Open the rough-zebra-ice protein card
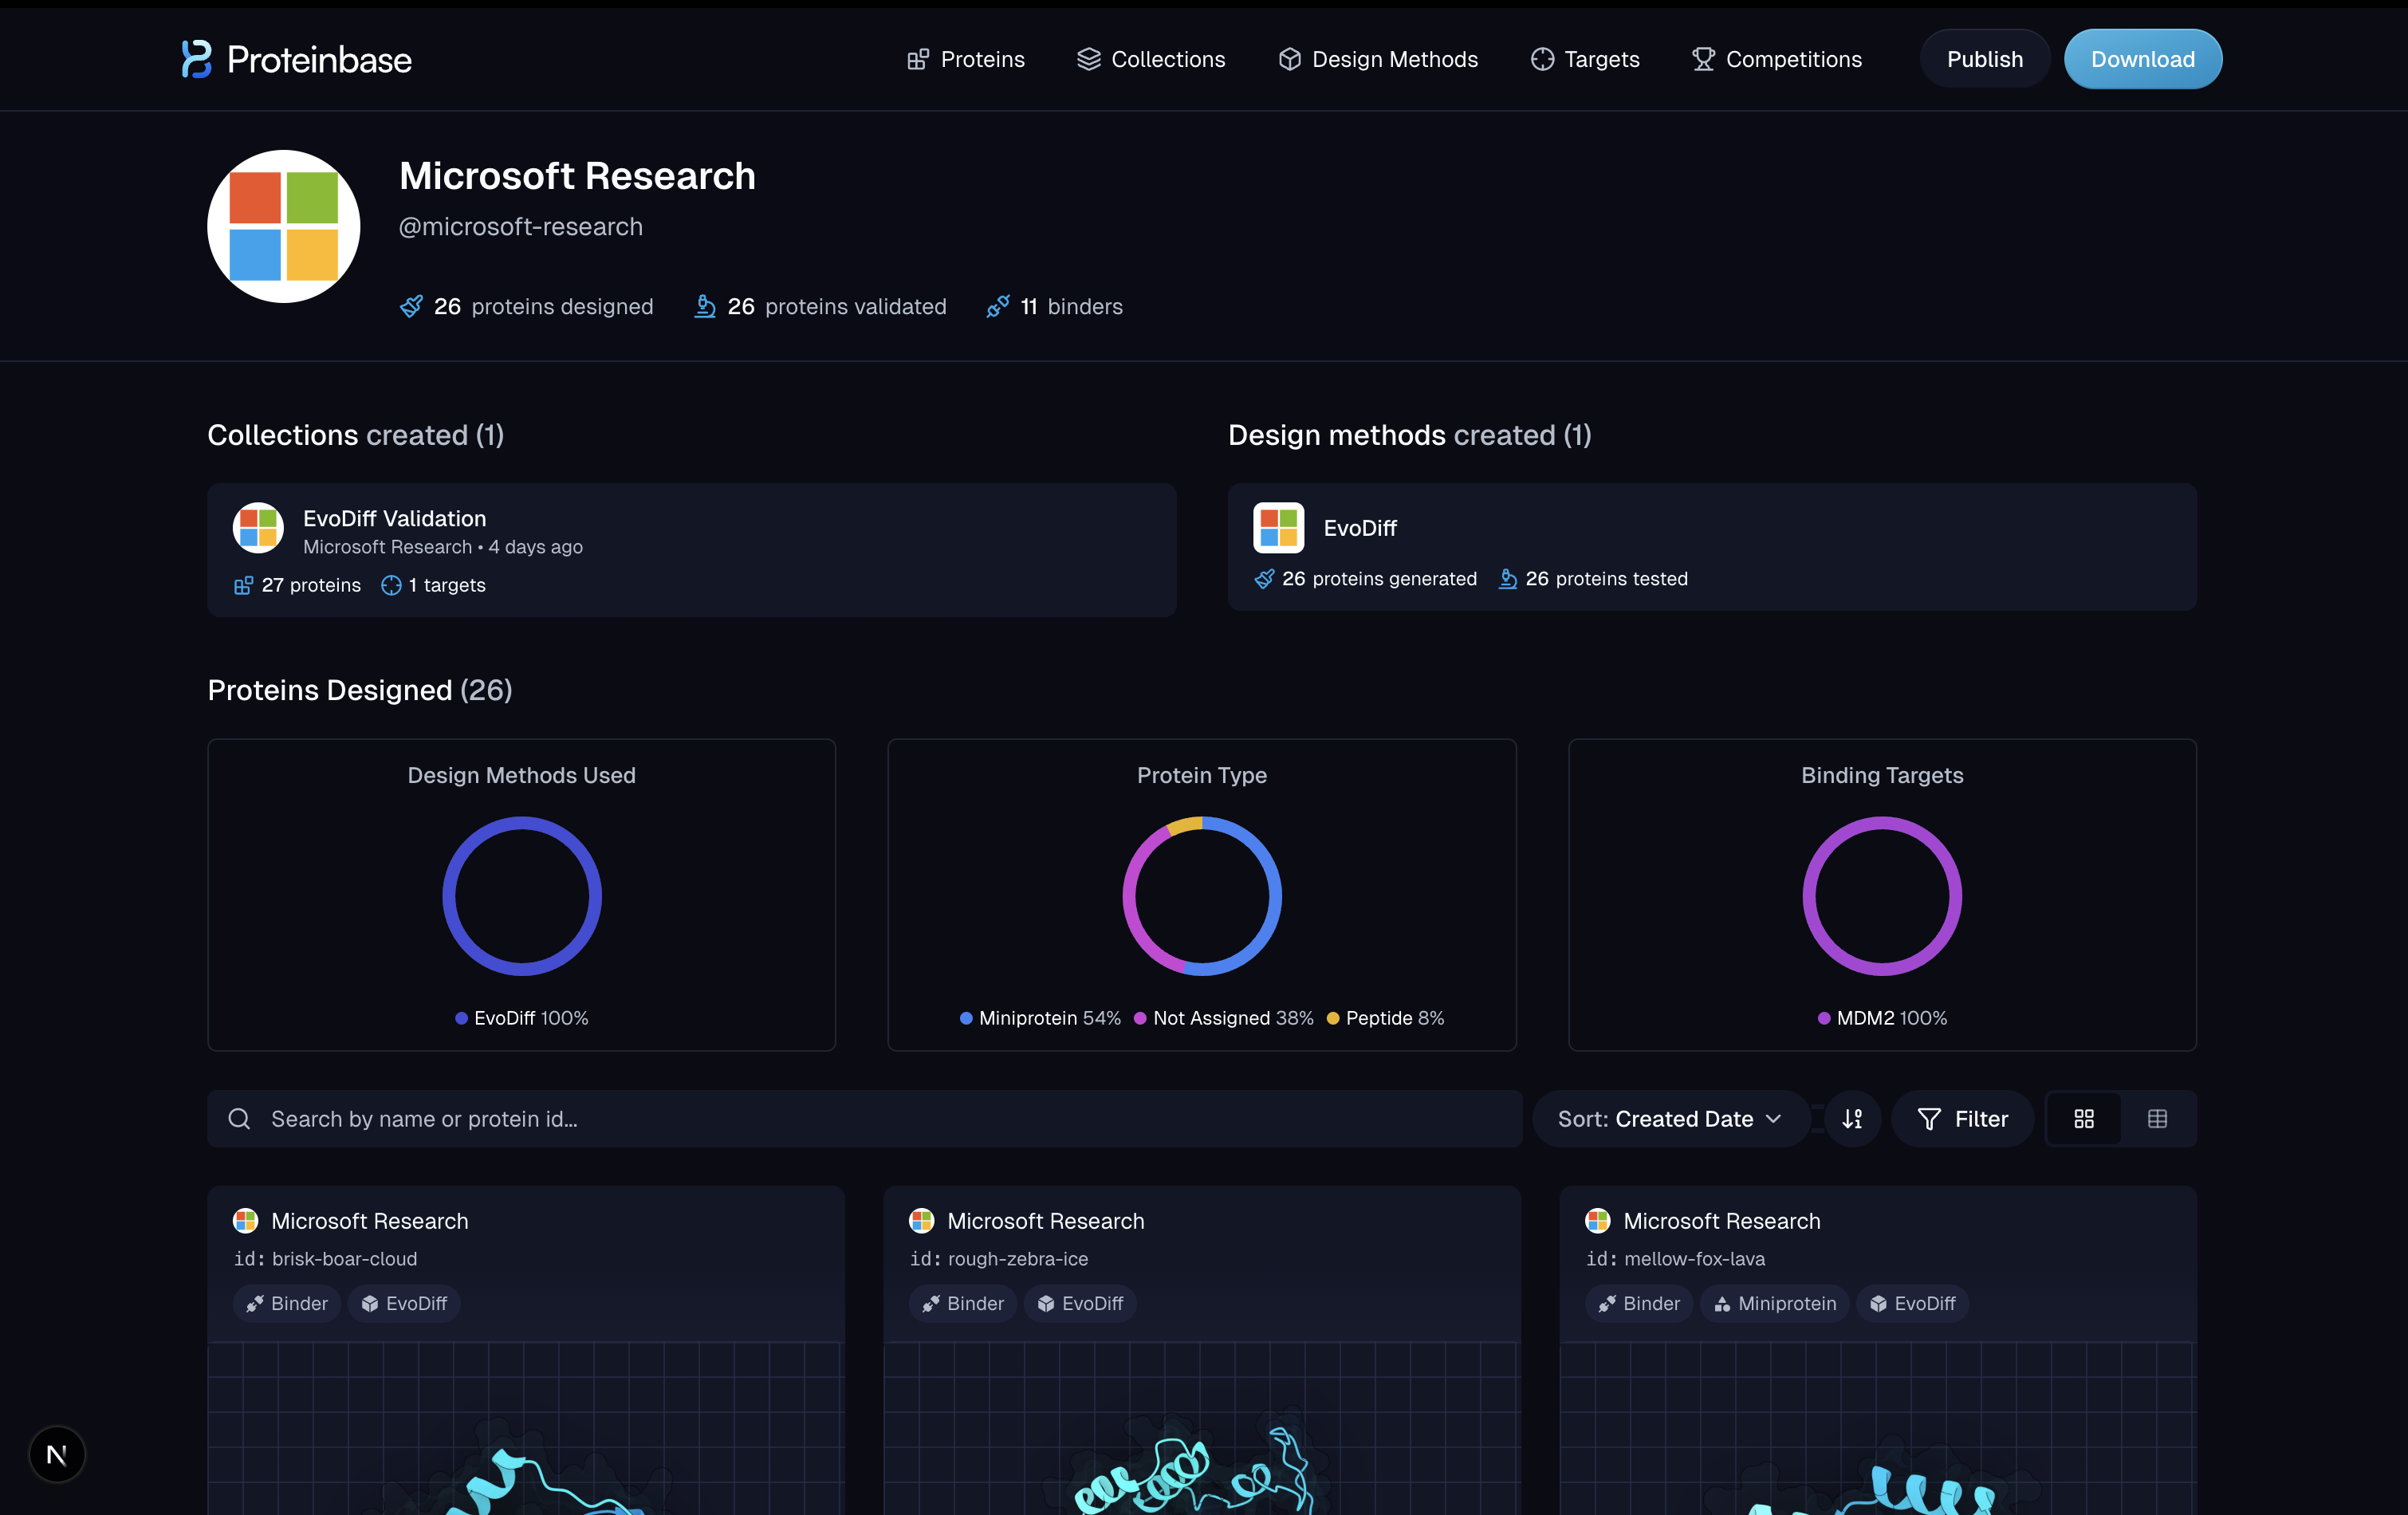Screen dimensions: 2408x1515 pos(1202,1351)
